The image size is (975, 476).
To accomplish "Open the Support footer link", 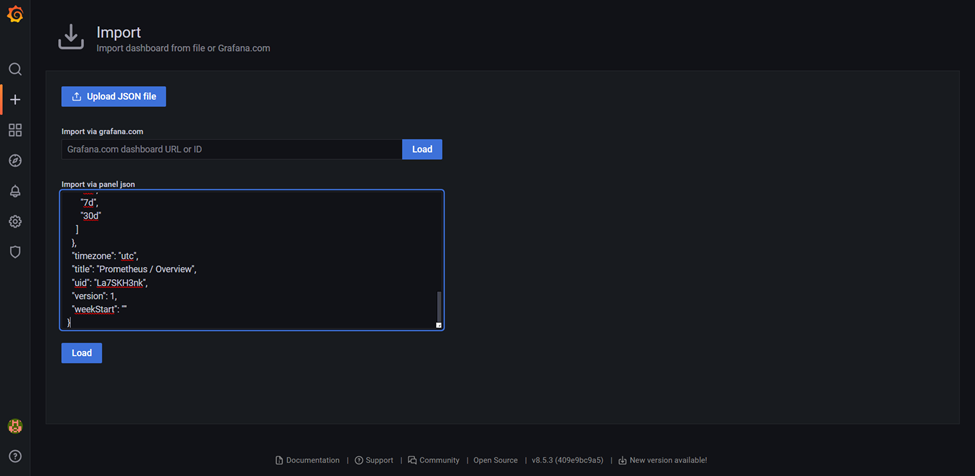I will tap(374, 460).
